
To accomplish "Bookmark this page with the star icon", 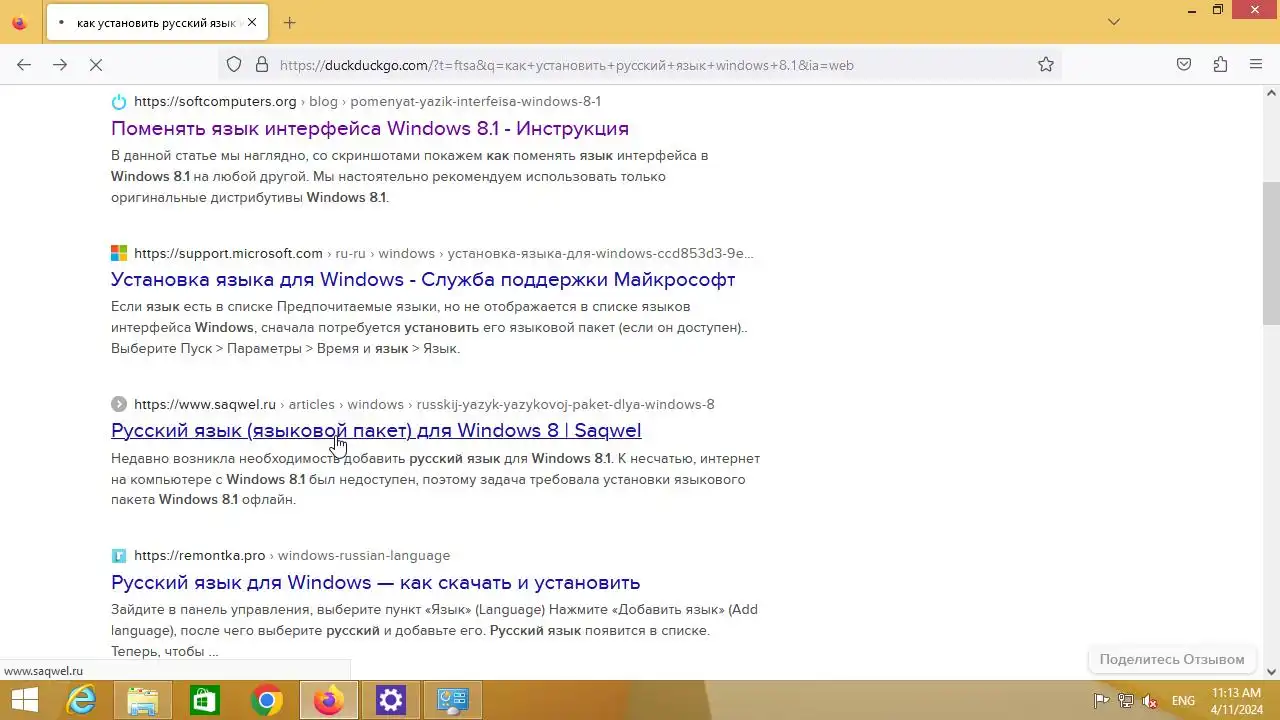I will pos(1045,65).
